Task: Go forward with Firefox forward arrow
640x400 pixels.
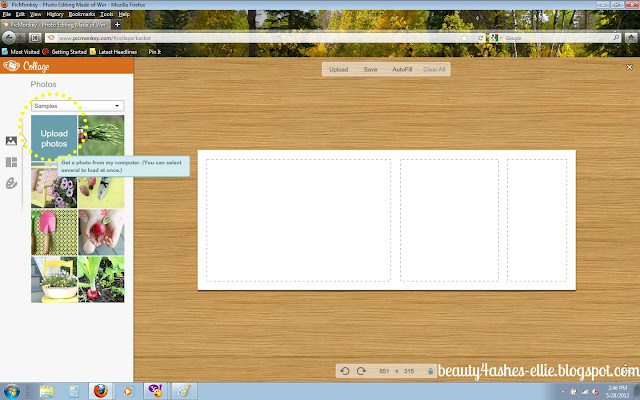Action: click(x=20, y=38)
